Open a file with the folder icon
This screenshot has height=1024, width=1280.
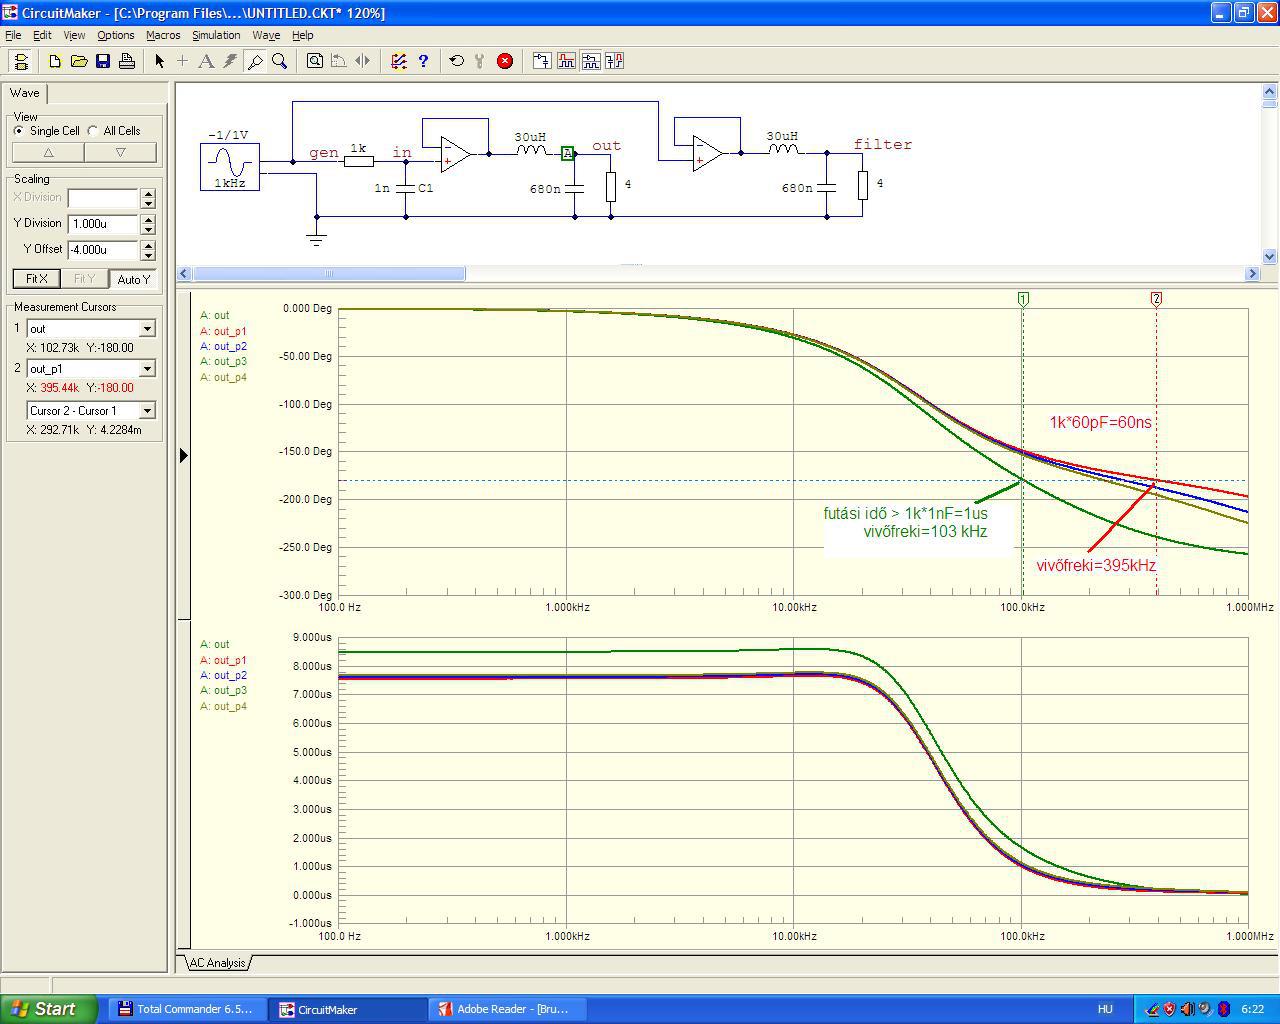pos(79,61)
